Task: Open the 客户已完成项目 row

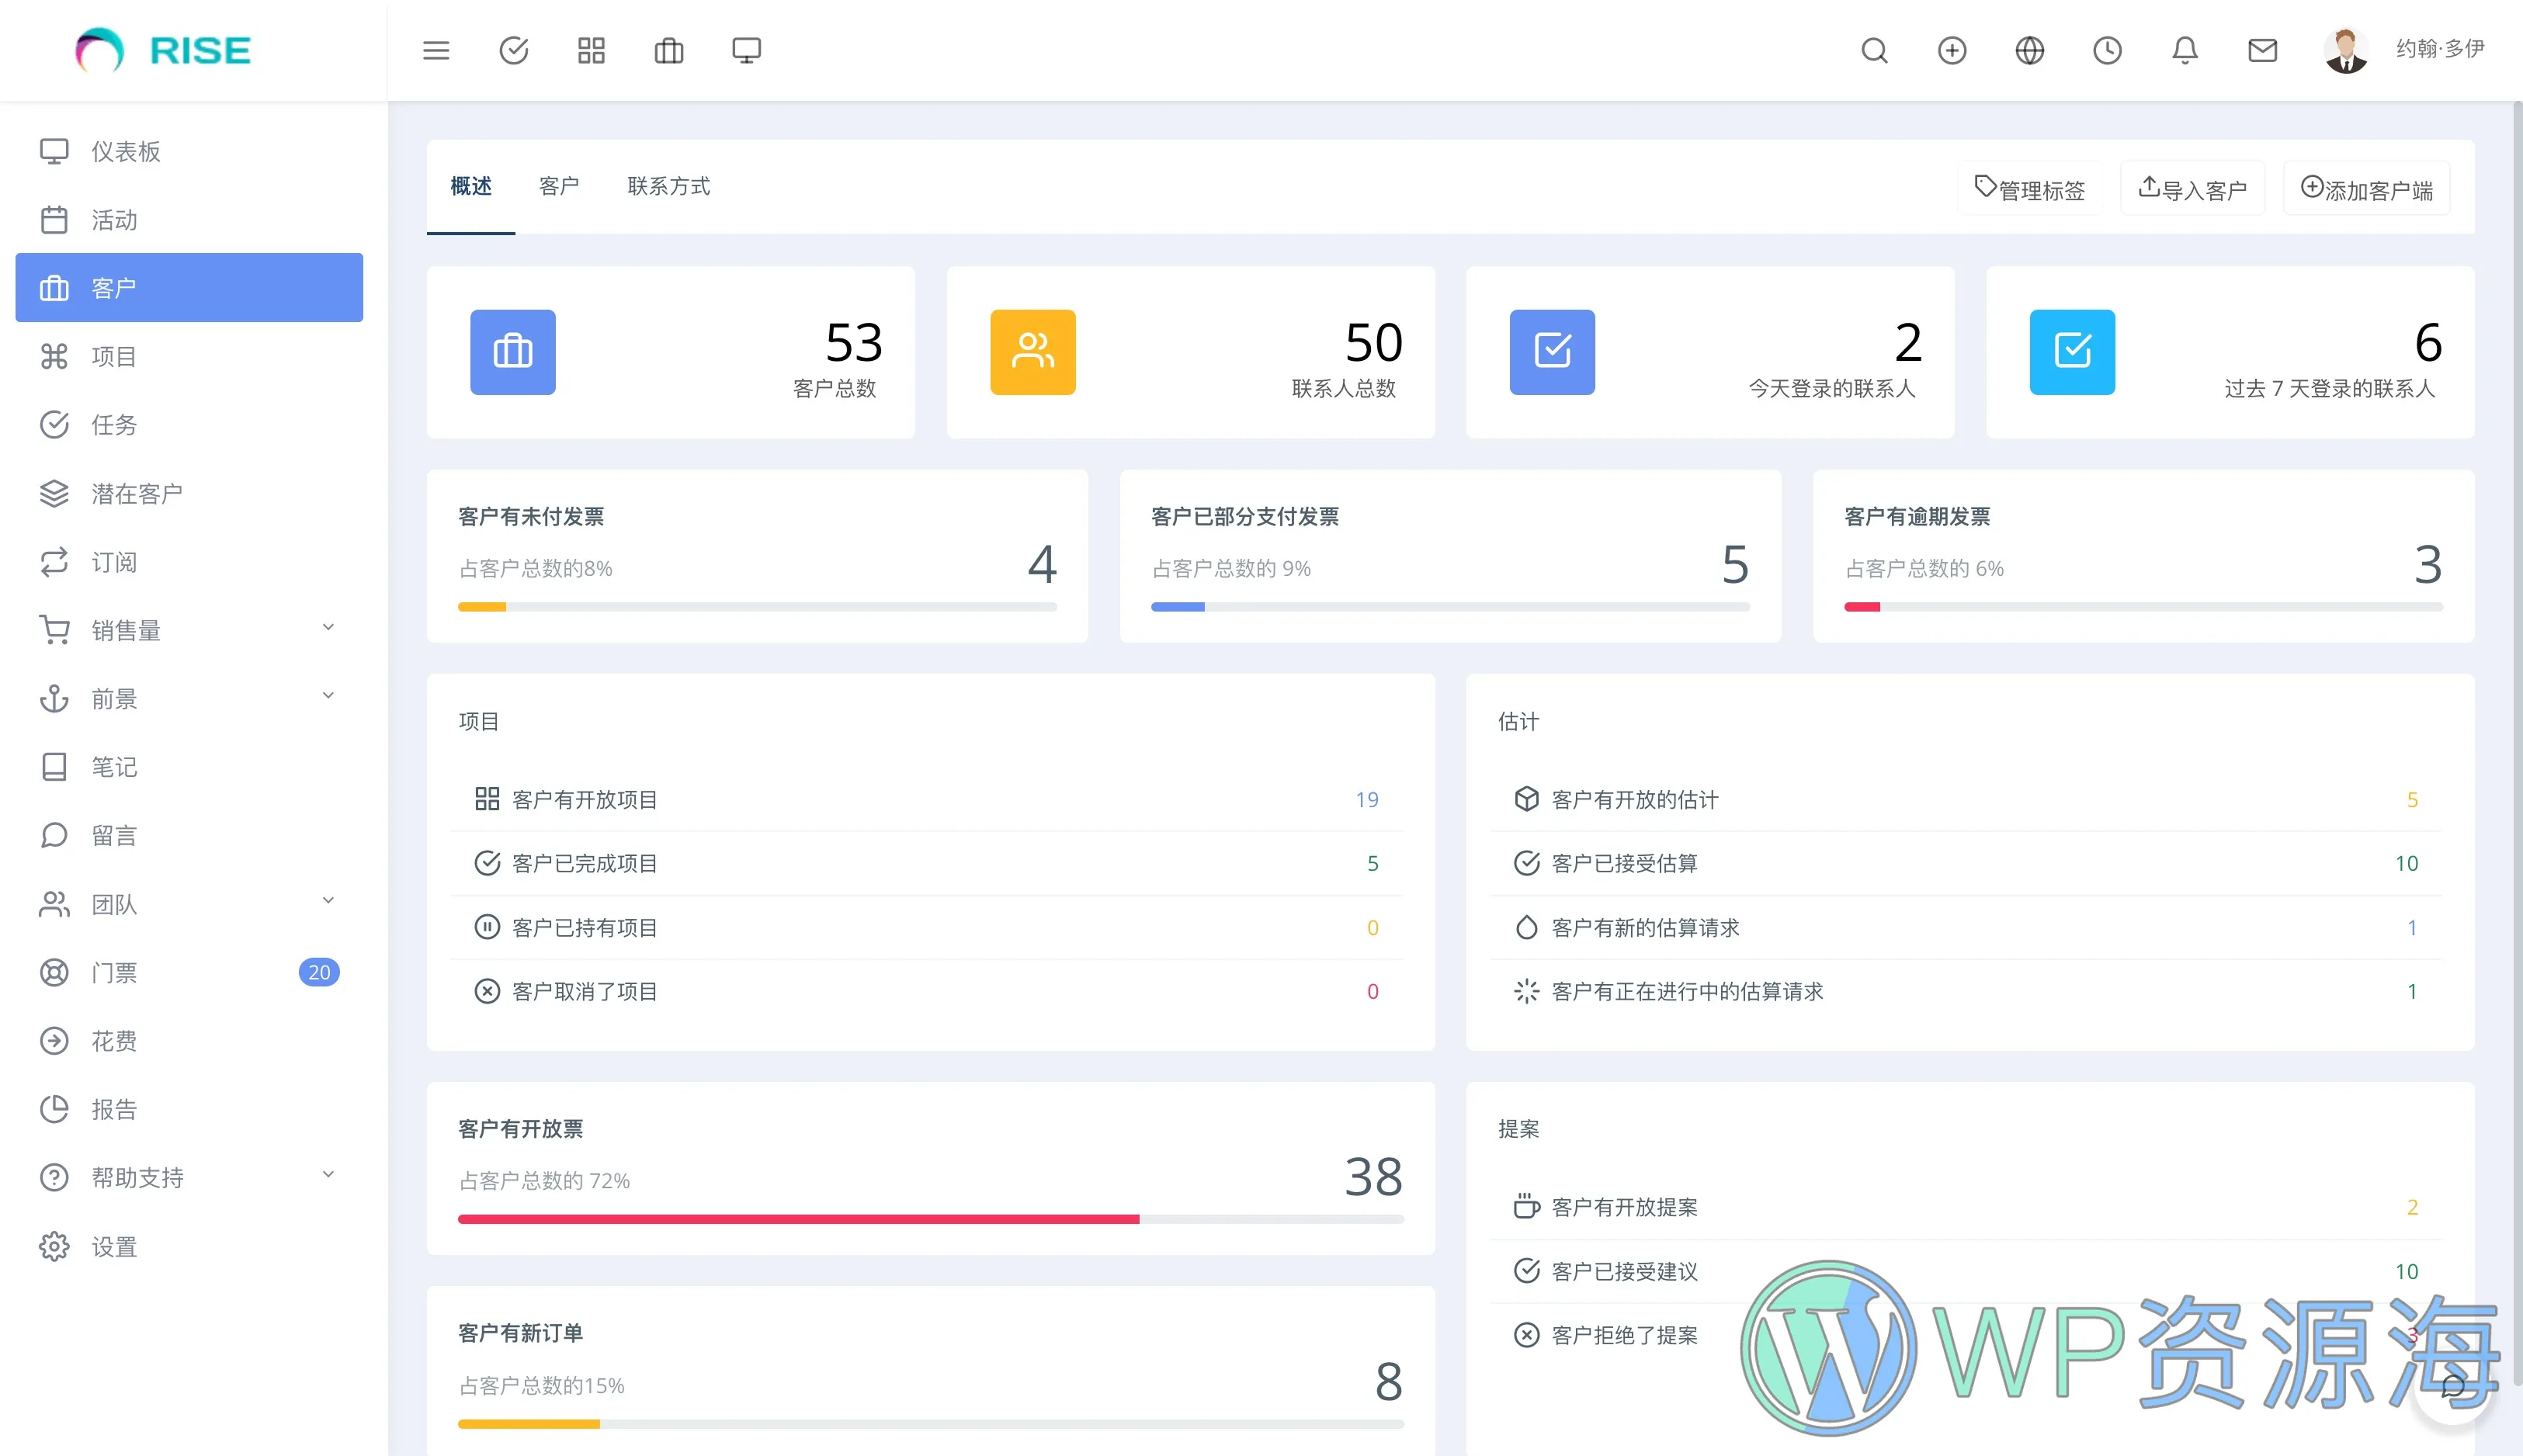Action: (927, 863)
